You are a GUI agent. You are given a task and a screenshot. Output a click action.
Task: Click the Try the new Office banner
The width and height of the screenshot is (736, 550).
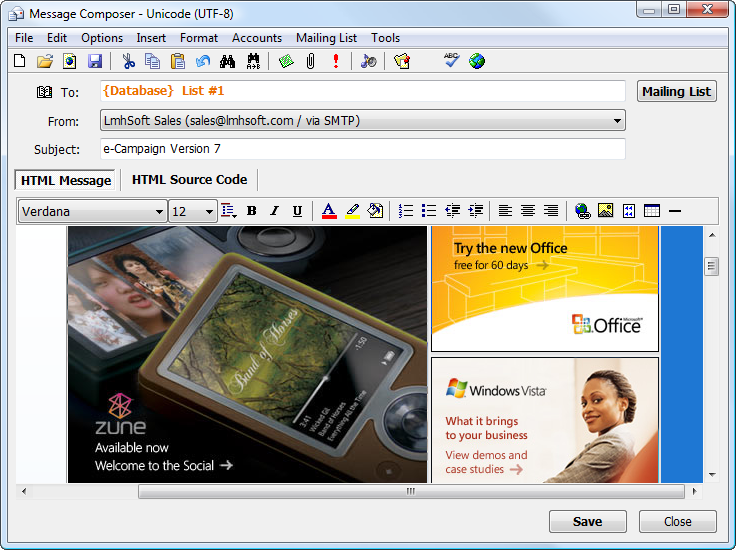click(x=545, y=289)
